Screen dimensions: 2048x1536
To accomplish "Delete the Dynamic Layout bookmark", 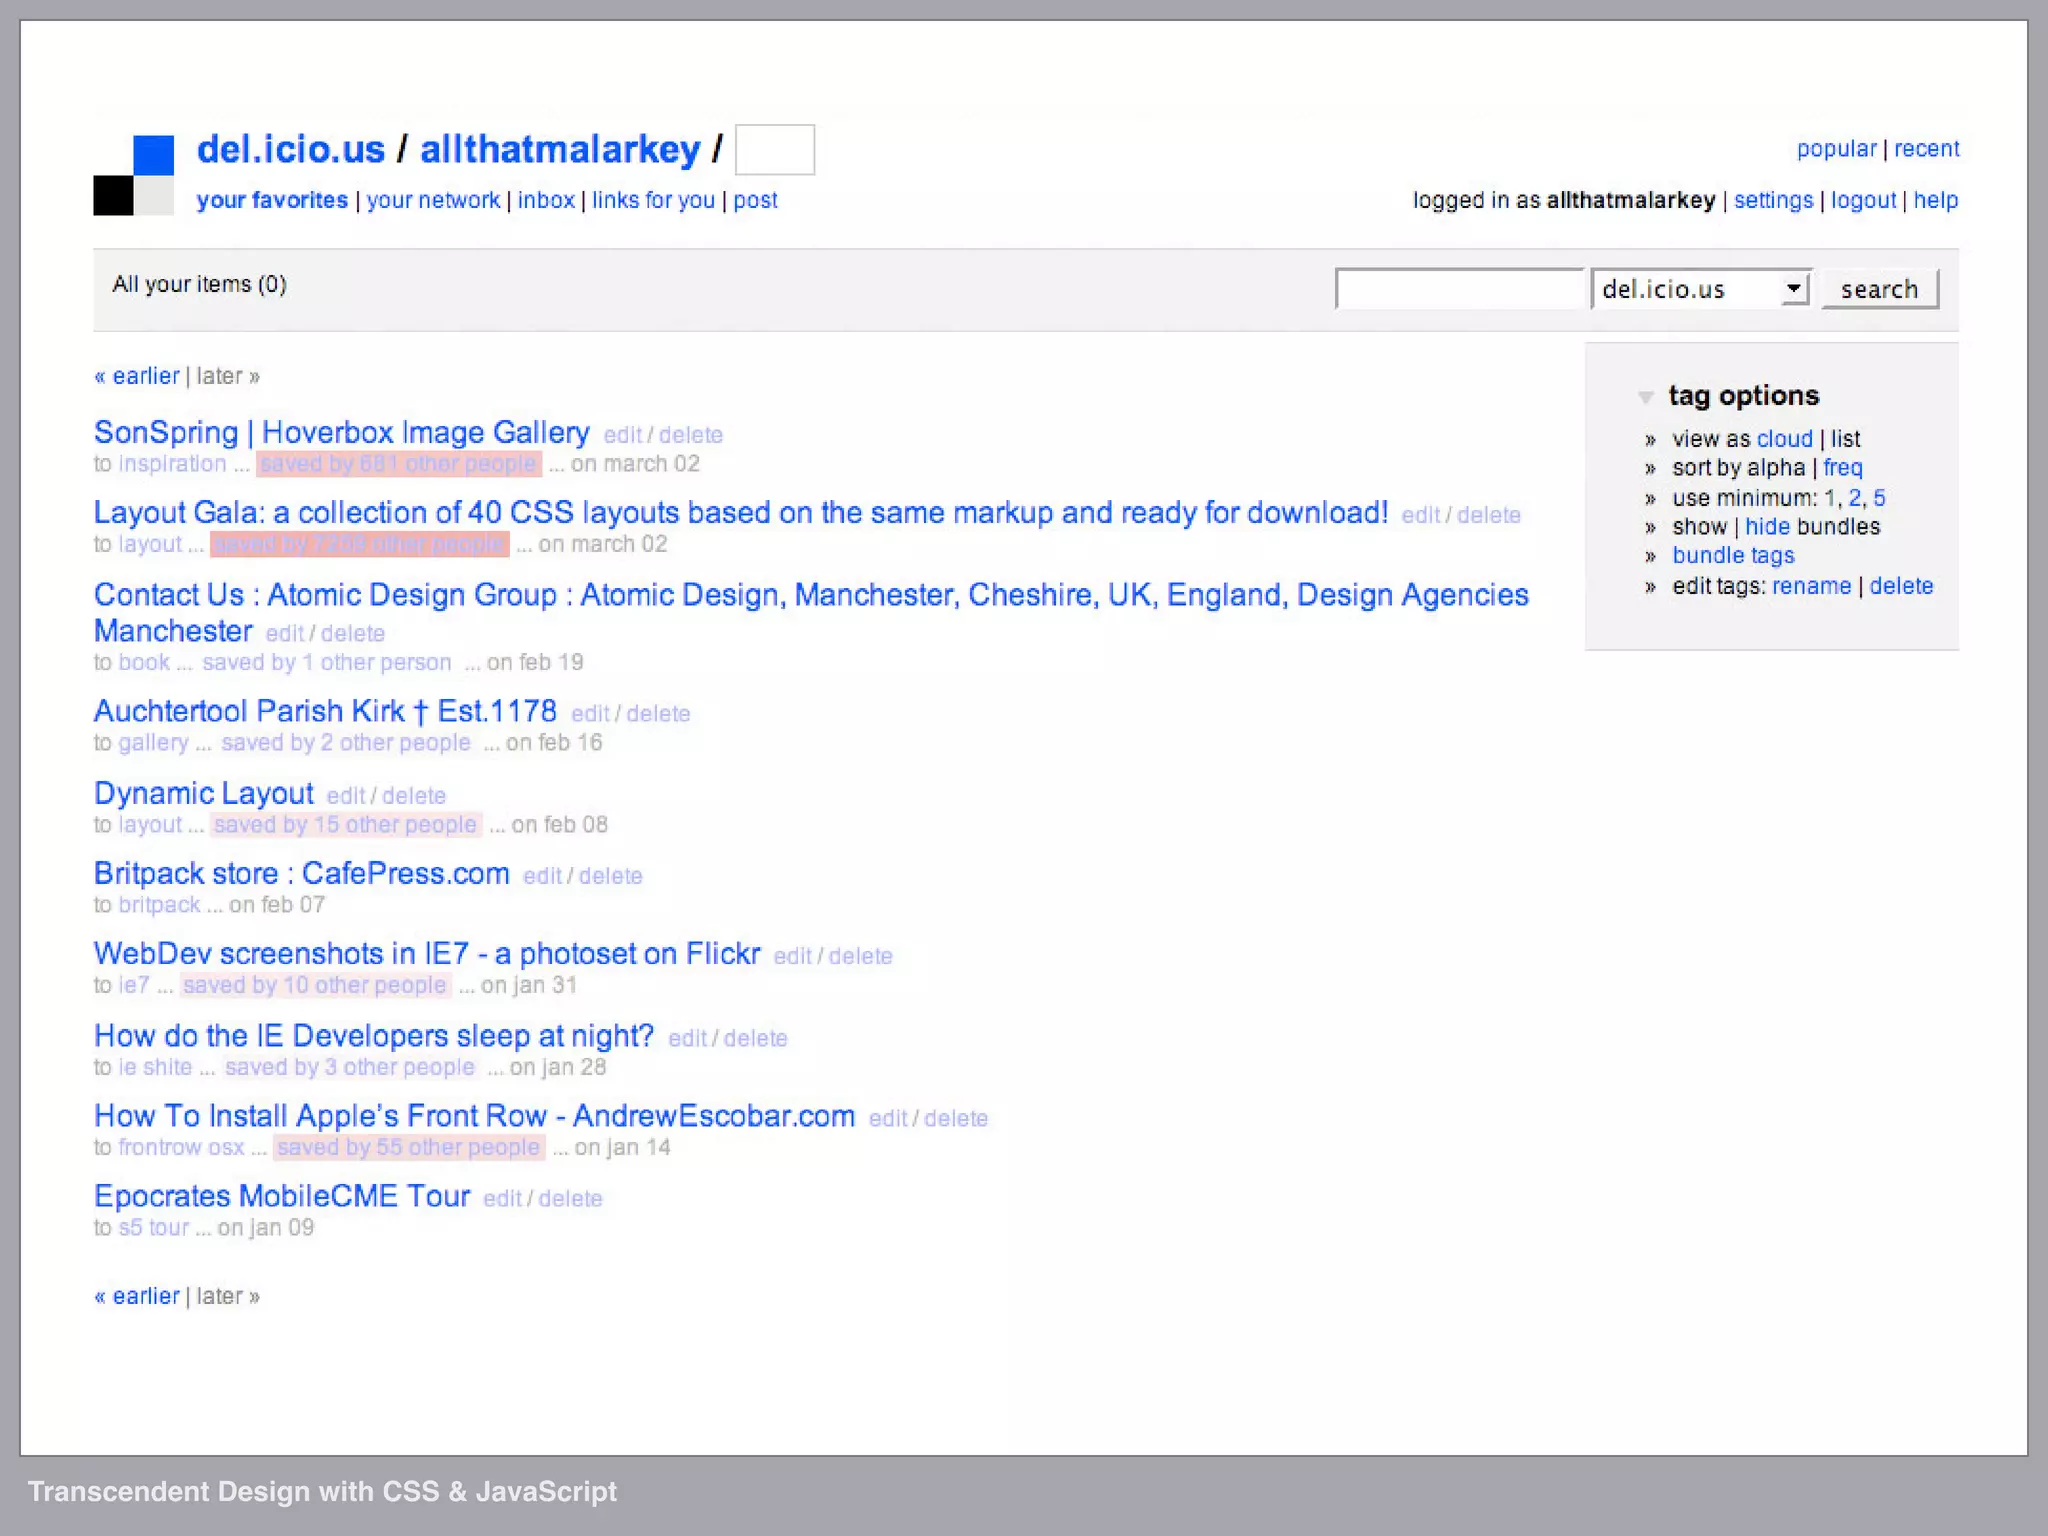I will (414, 796).
